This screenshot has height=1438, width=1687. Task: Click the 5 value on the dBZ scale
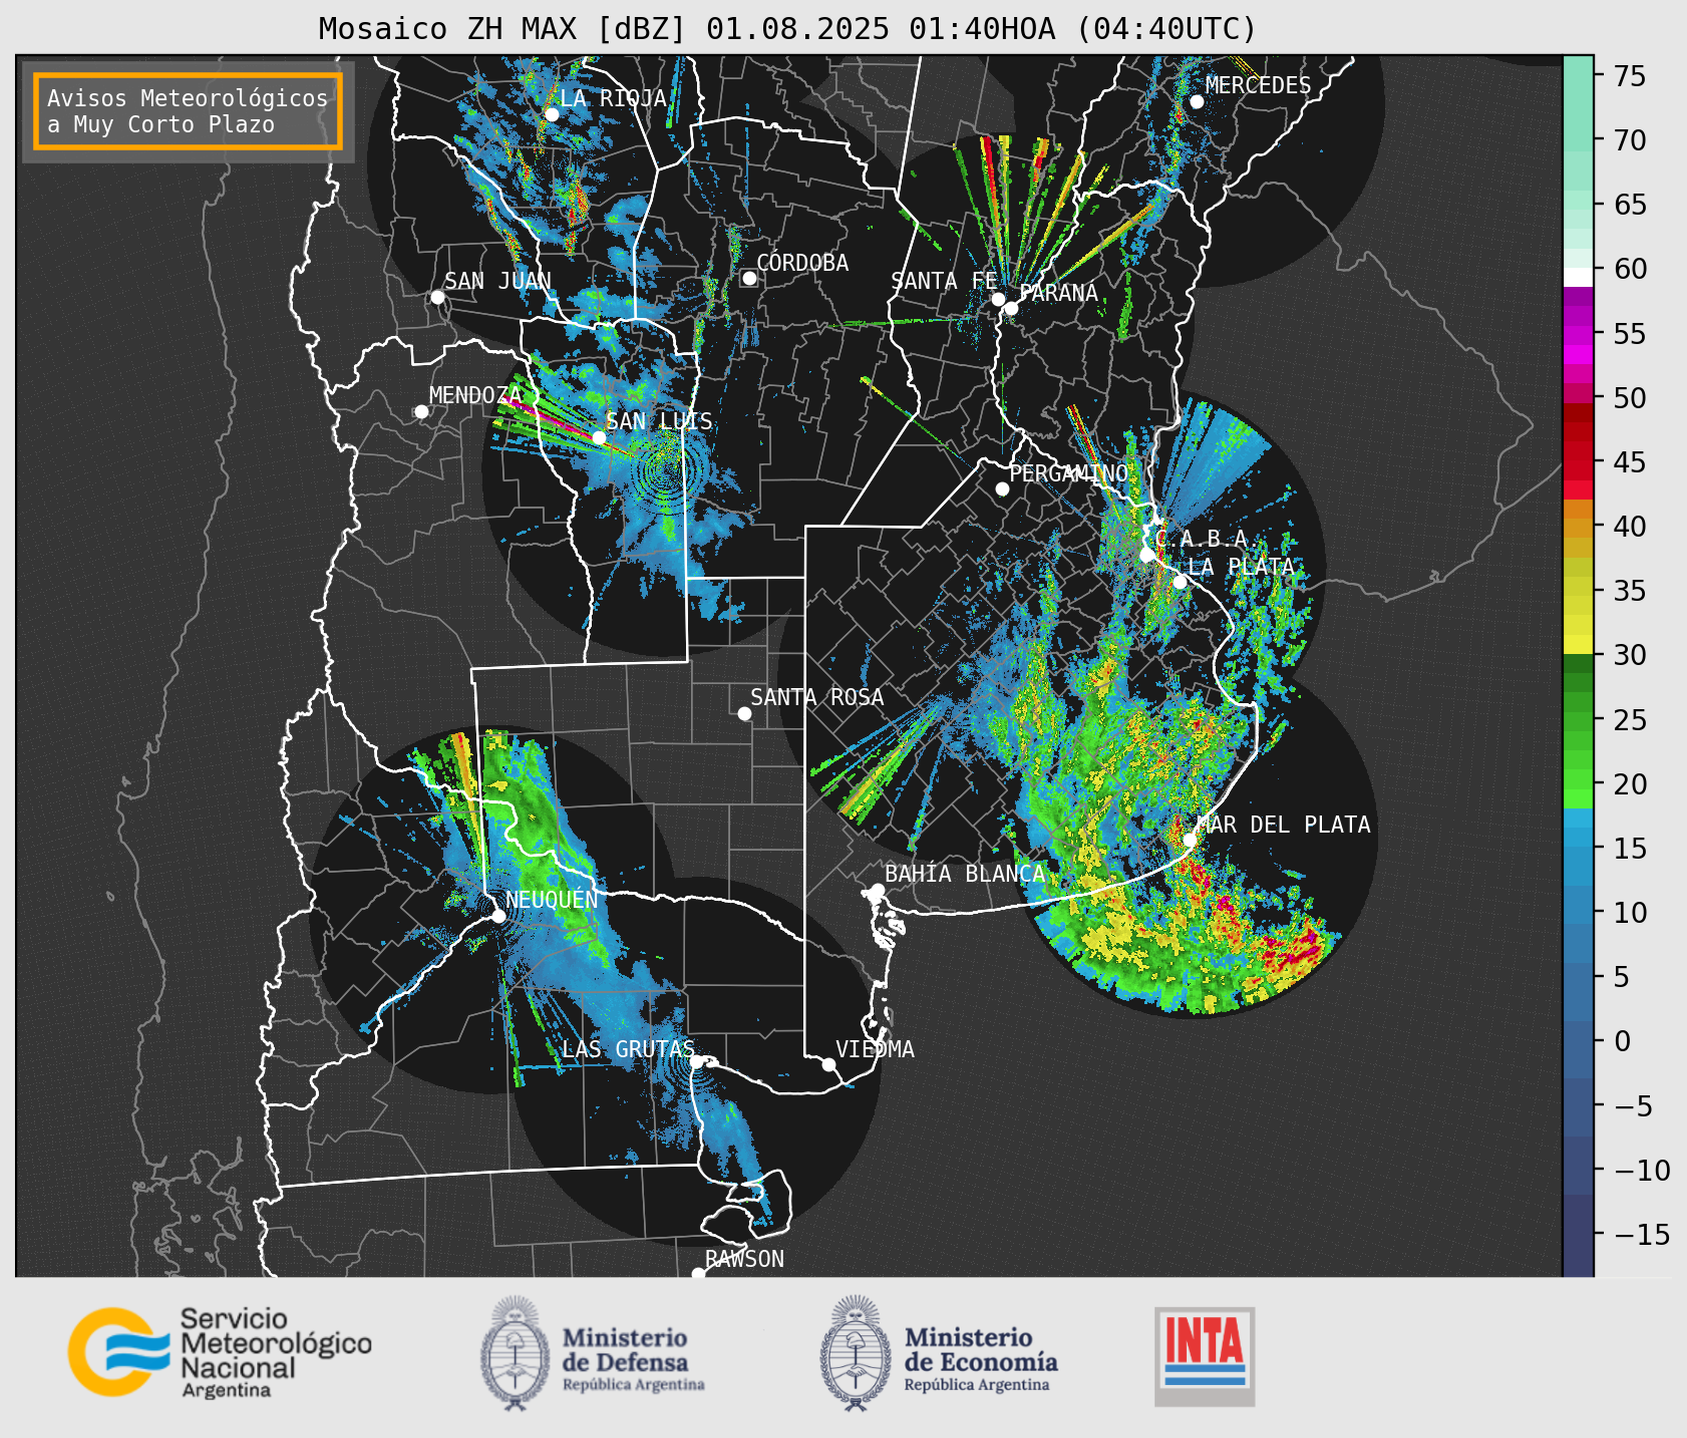(1622, 977)
